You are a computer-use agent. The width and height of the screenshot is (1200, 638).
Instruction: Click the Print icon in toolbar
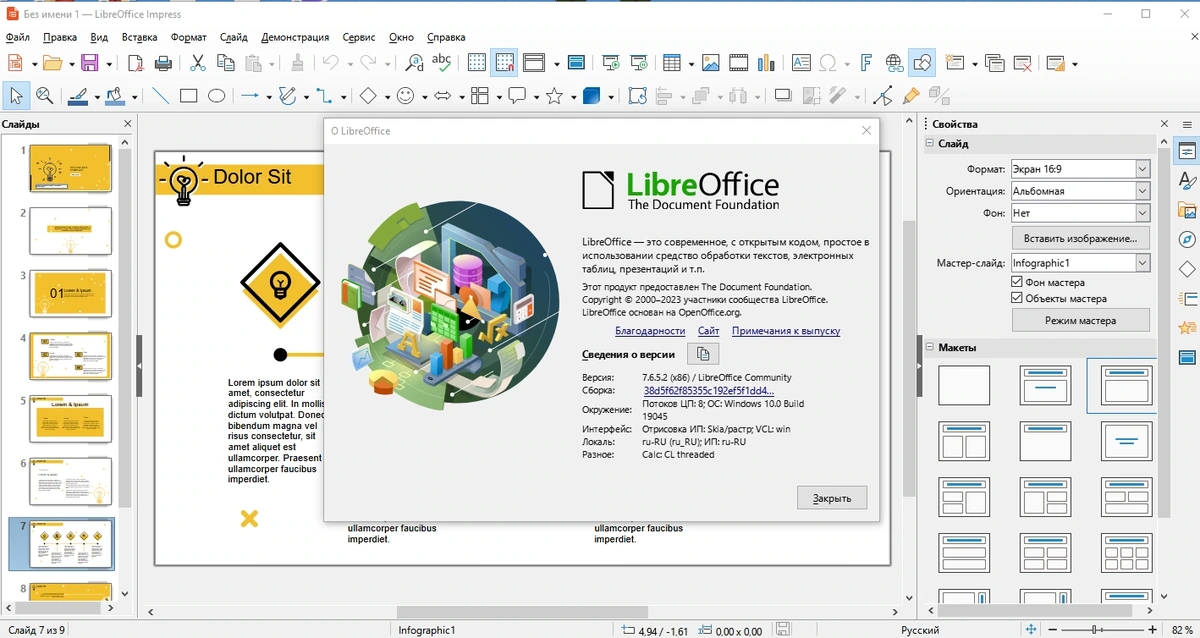(164, 63)
